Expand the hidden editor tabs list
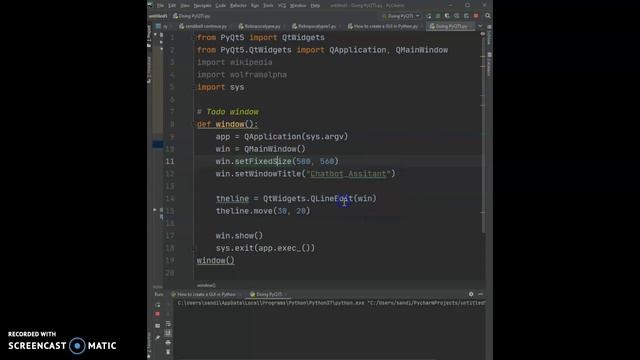The height and width of the screenshot is (360, 640). 480,26
